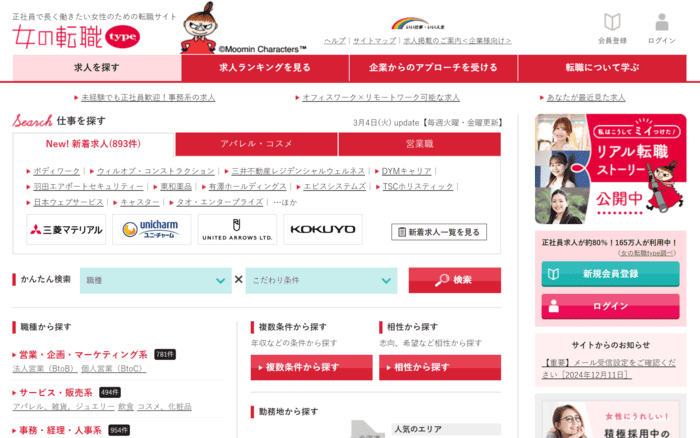Open 求人掲載のご案内＜企業様向け＞ link

point(457,41)
